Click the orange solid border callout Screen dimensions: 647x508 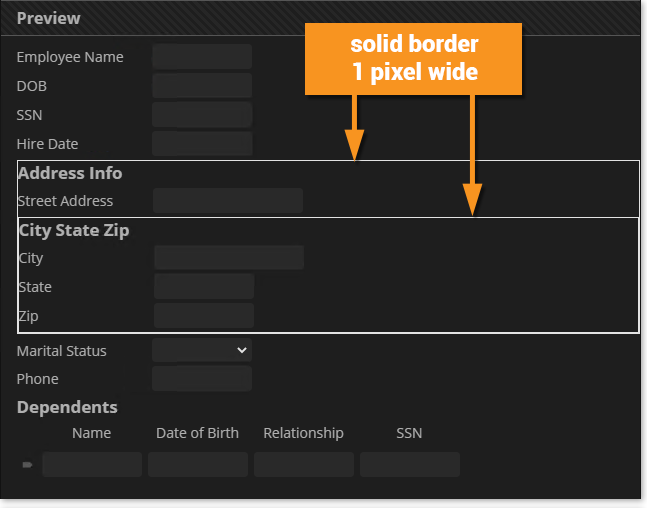(414, 59)
